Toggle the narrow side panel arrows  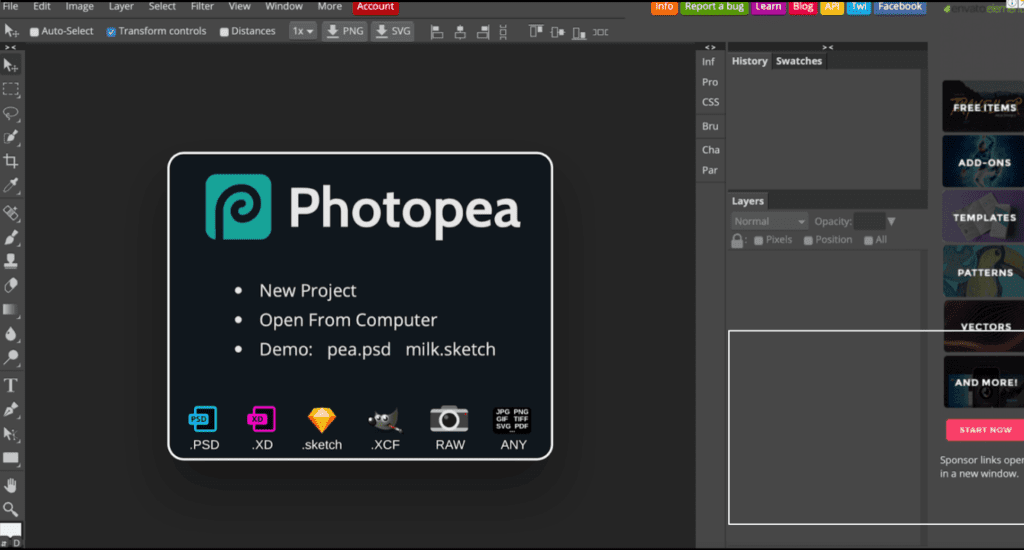pos(710,47)
